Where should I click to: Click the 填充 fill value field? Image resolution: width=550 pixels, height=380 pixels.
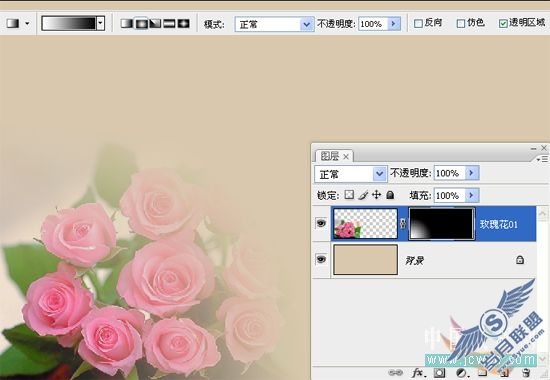click(x=449, y=195)
